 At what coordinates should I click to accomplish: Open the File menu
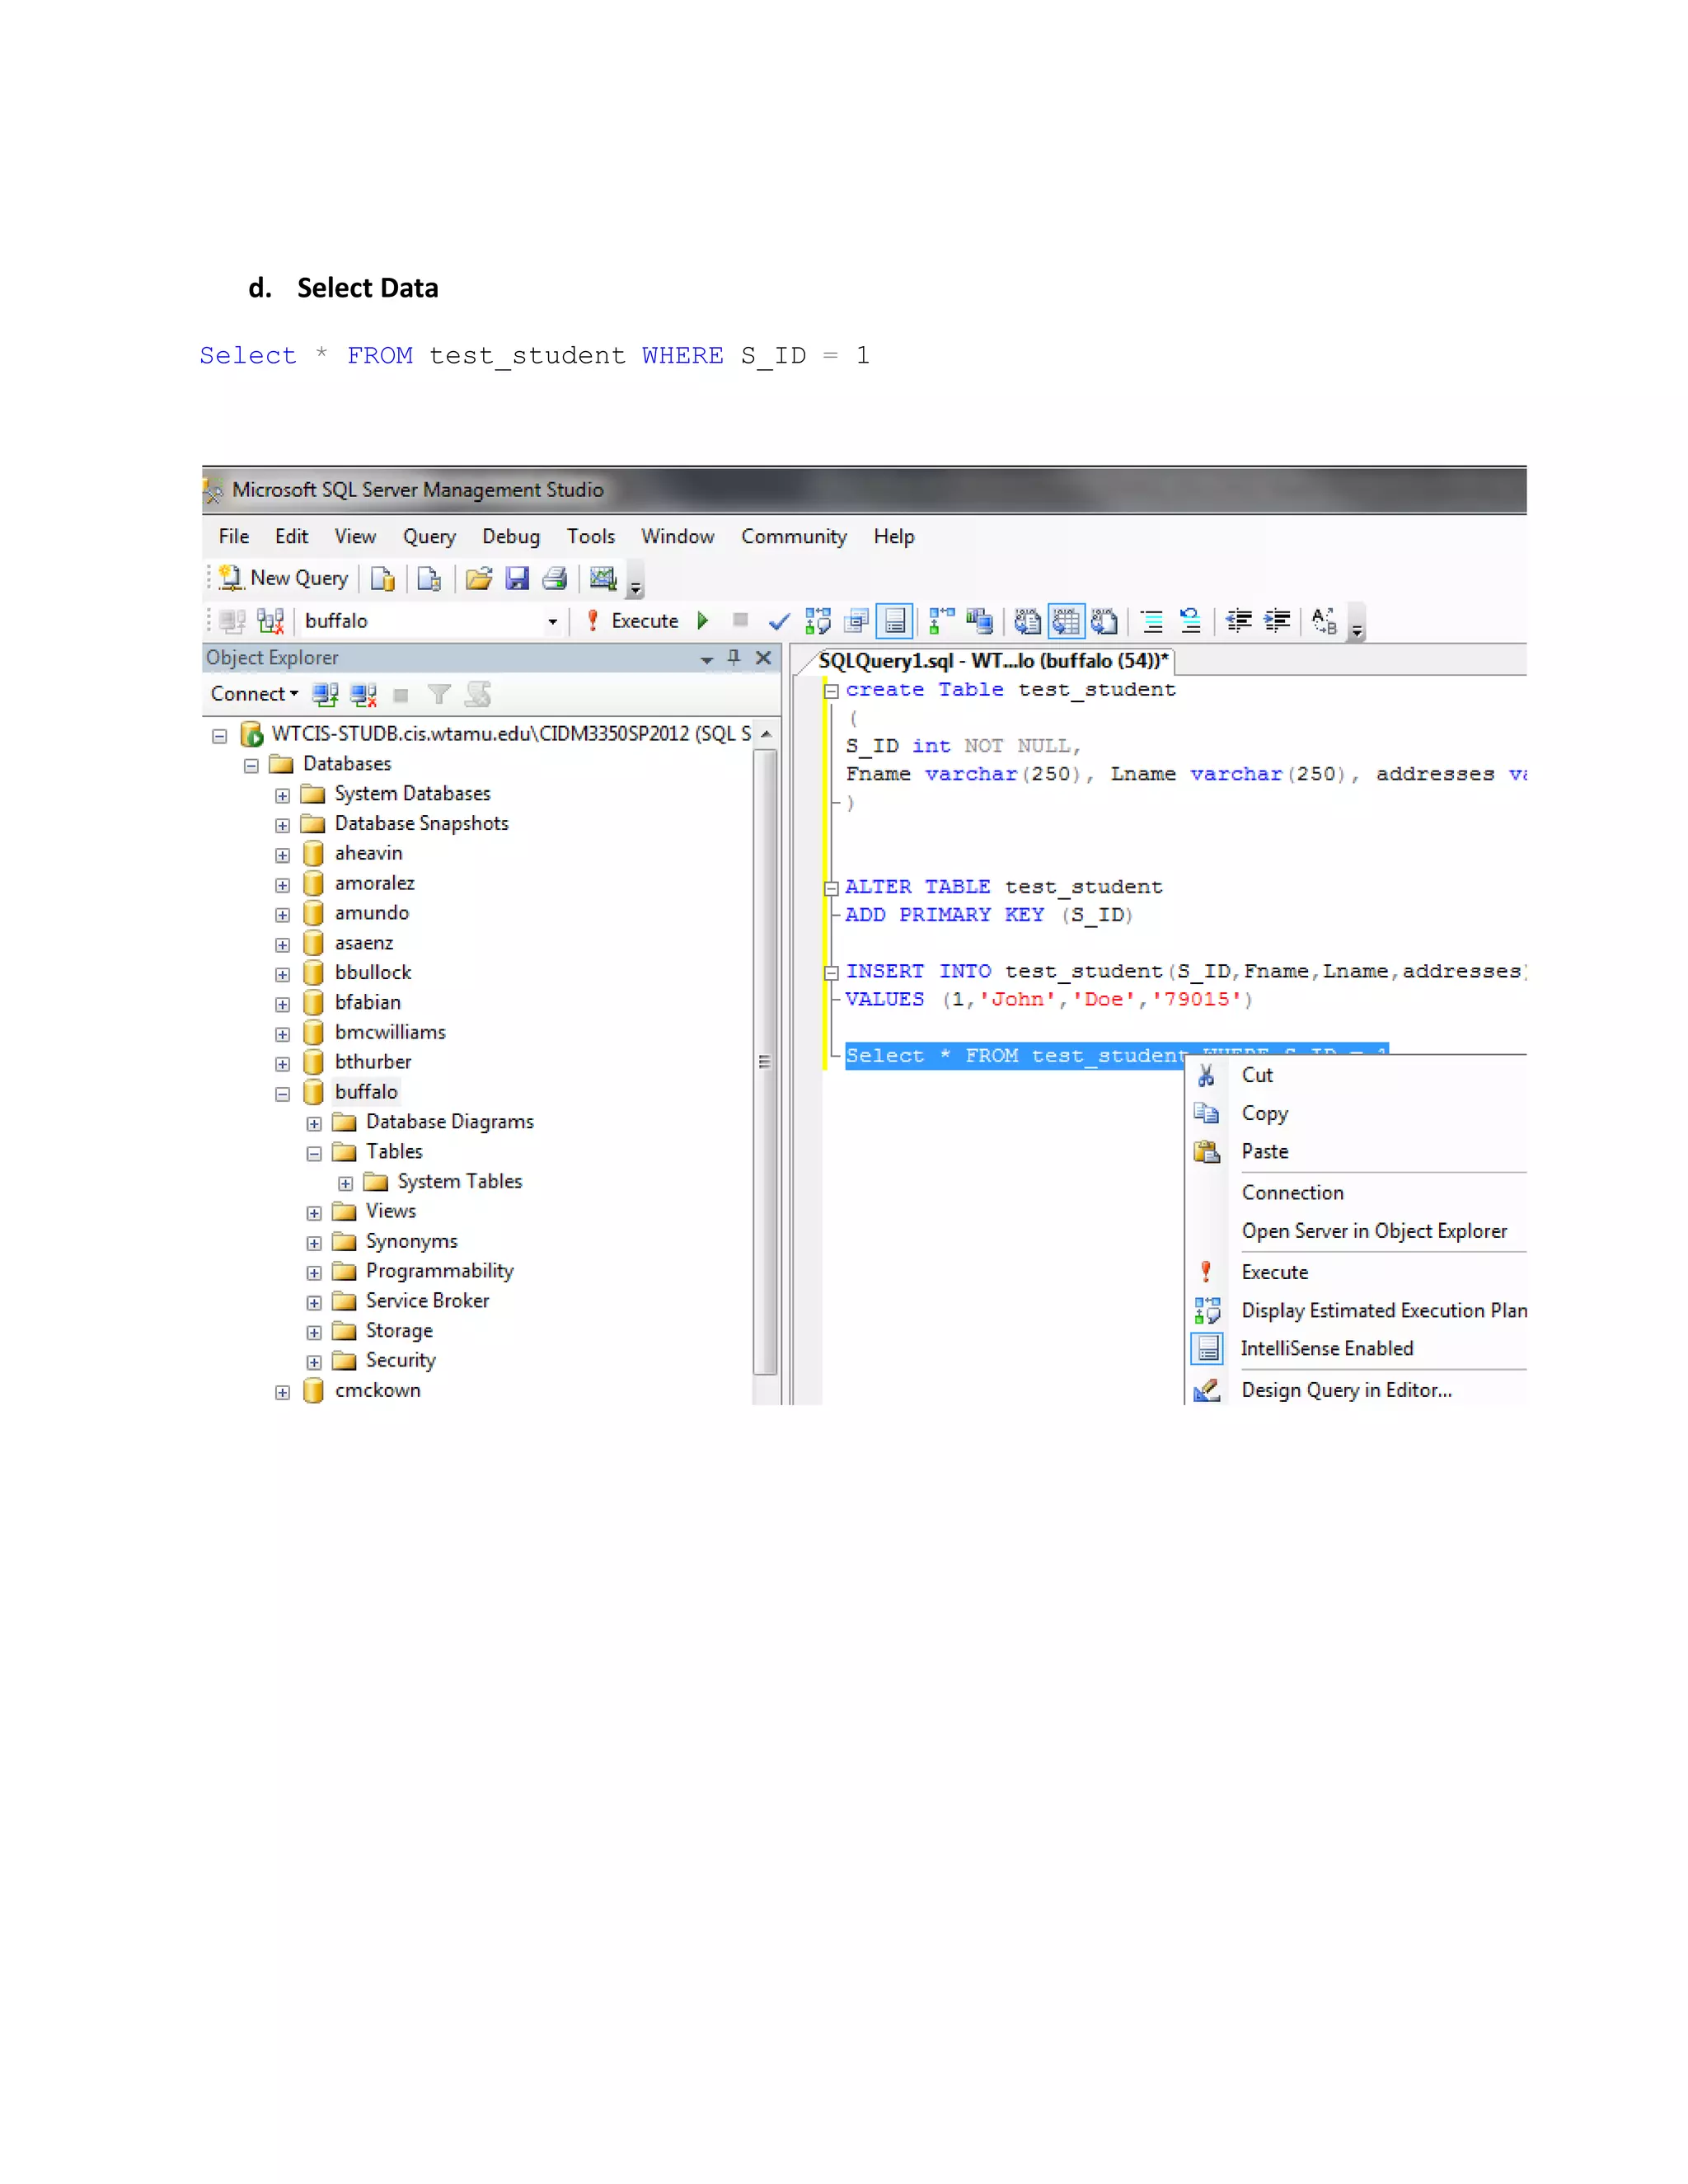click(234, 536)
